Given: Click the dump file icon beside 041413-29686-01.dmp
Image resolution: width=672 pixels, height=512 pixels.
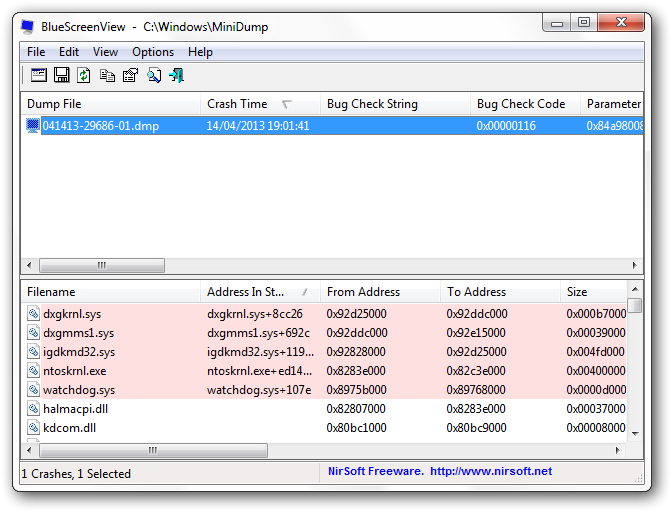Looking at the screenshot, I should coord(33,126).
